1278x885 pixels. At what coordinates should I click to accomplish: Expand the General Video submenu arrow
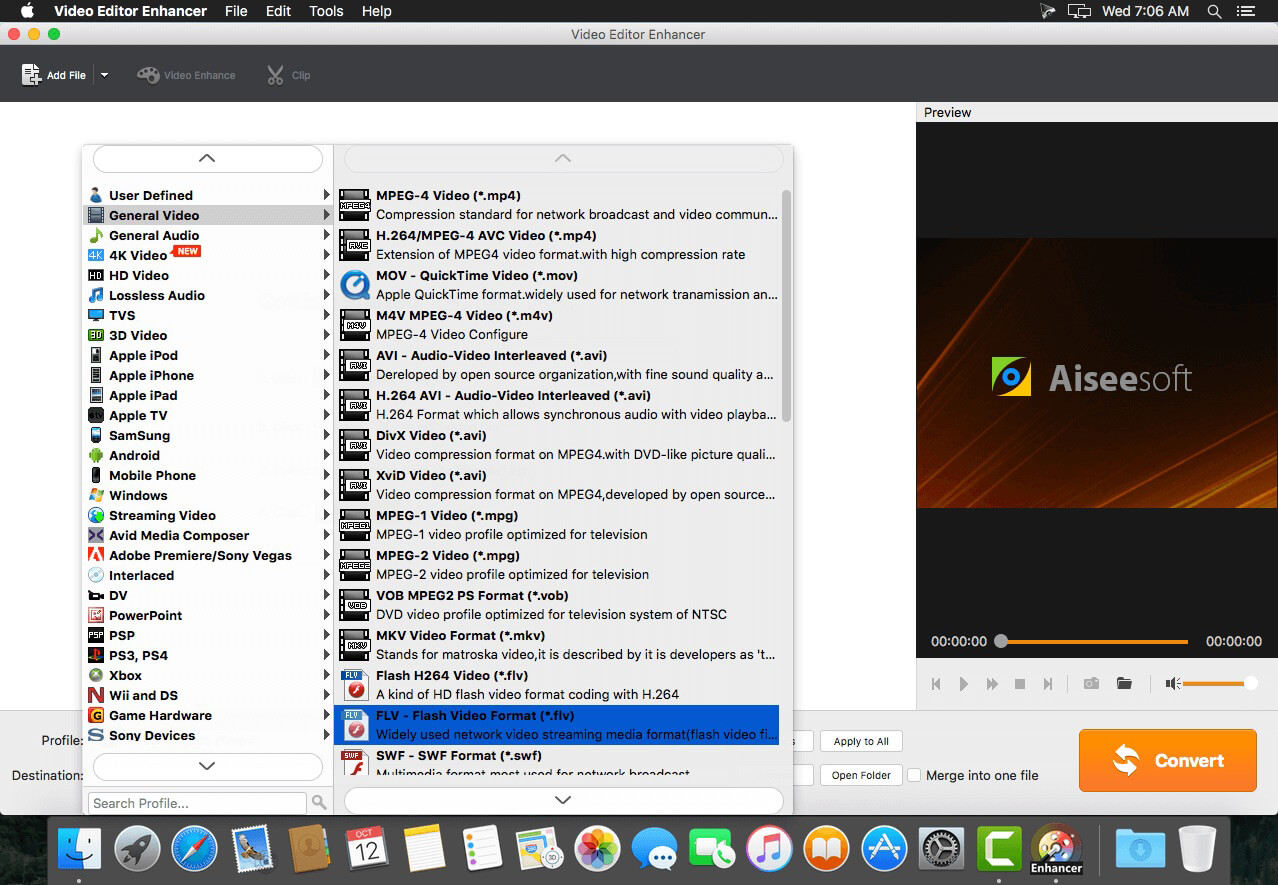[326, 215]
